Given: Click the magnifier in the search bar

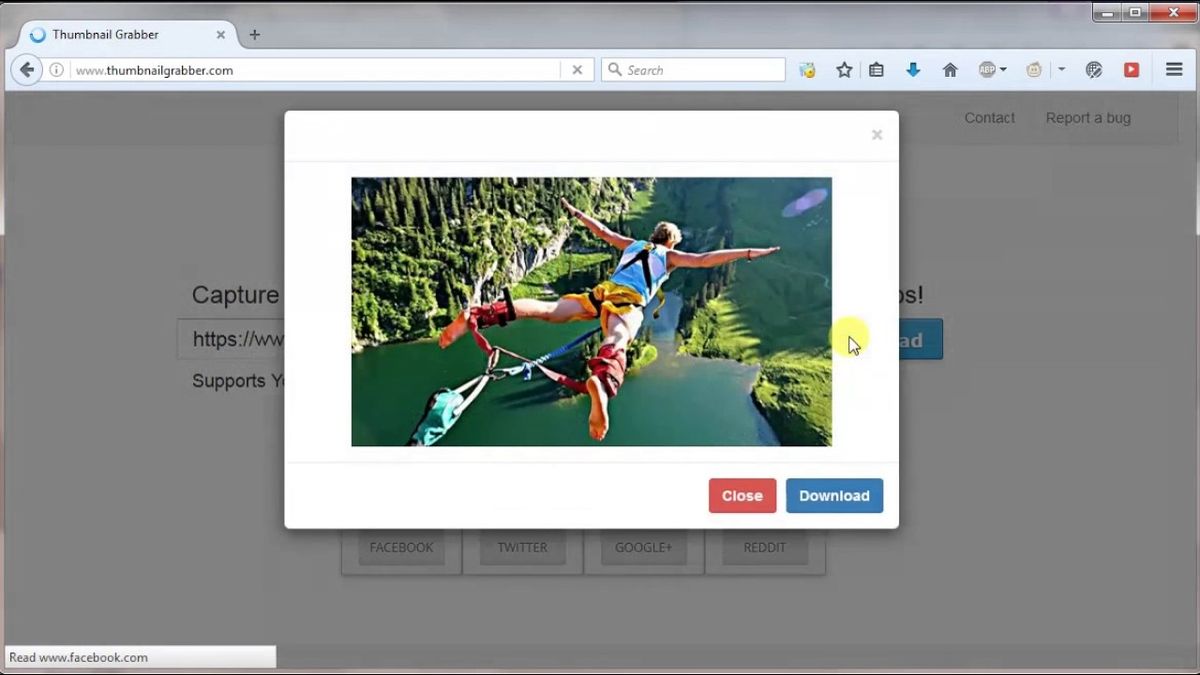Looking at the screenshot, I should 614,69.
